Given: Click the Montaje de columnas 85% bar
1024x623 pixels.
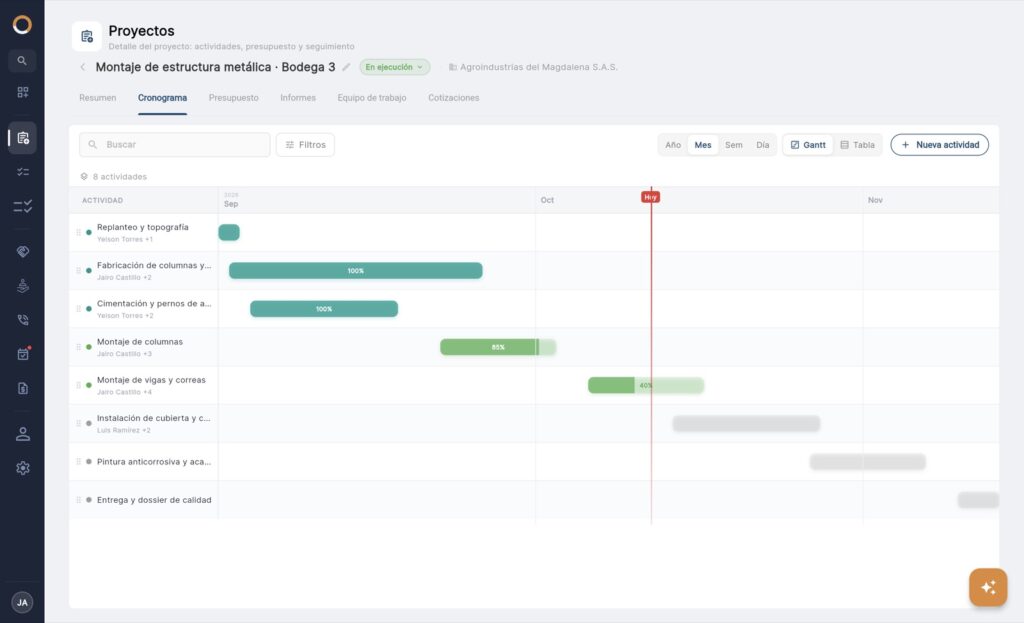Looking at the screenshot, I should point(498,347).
